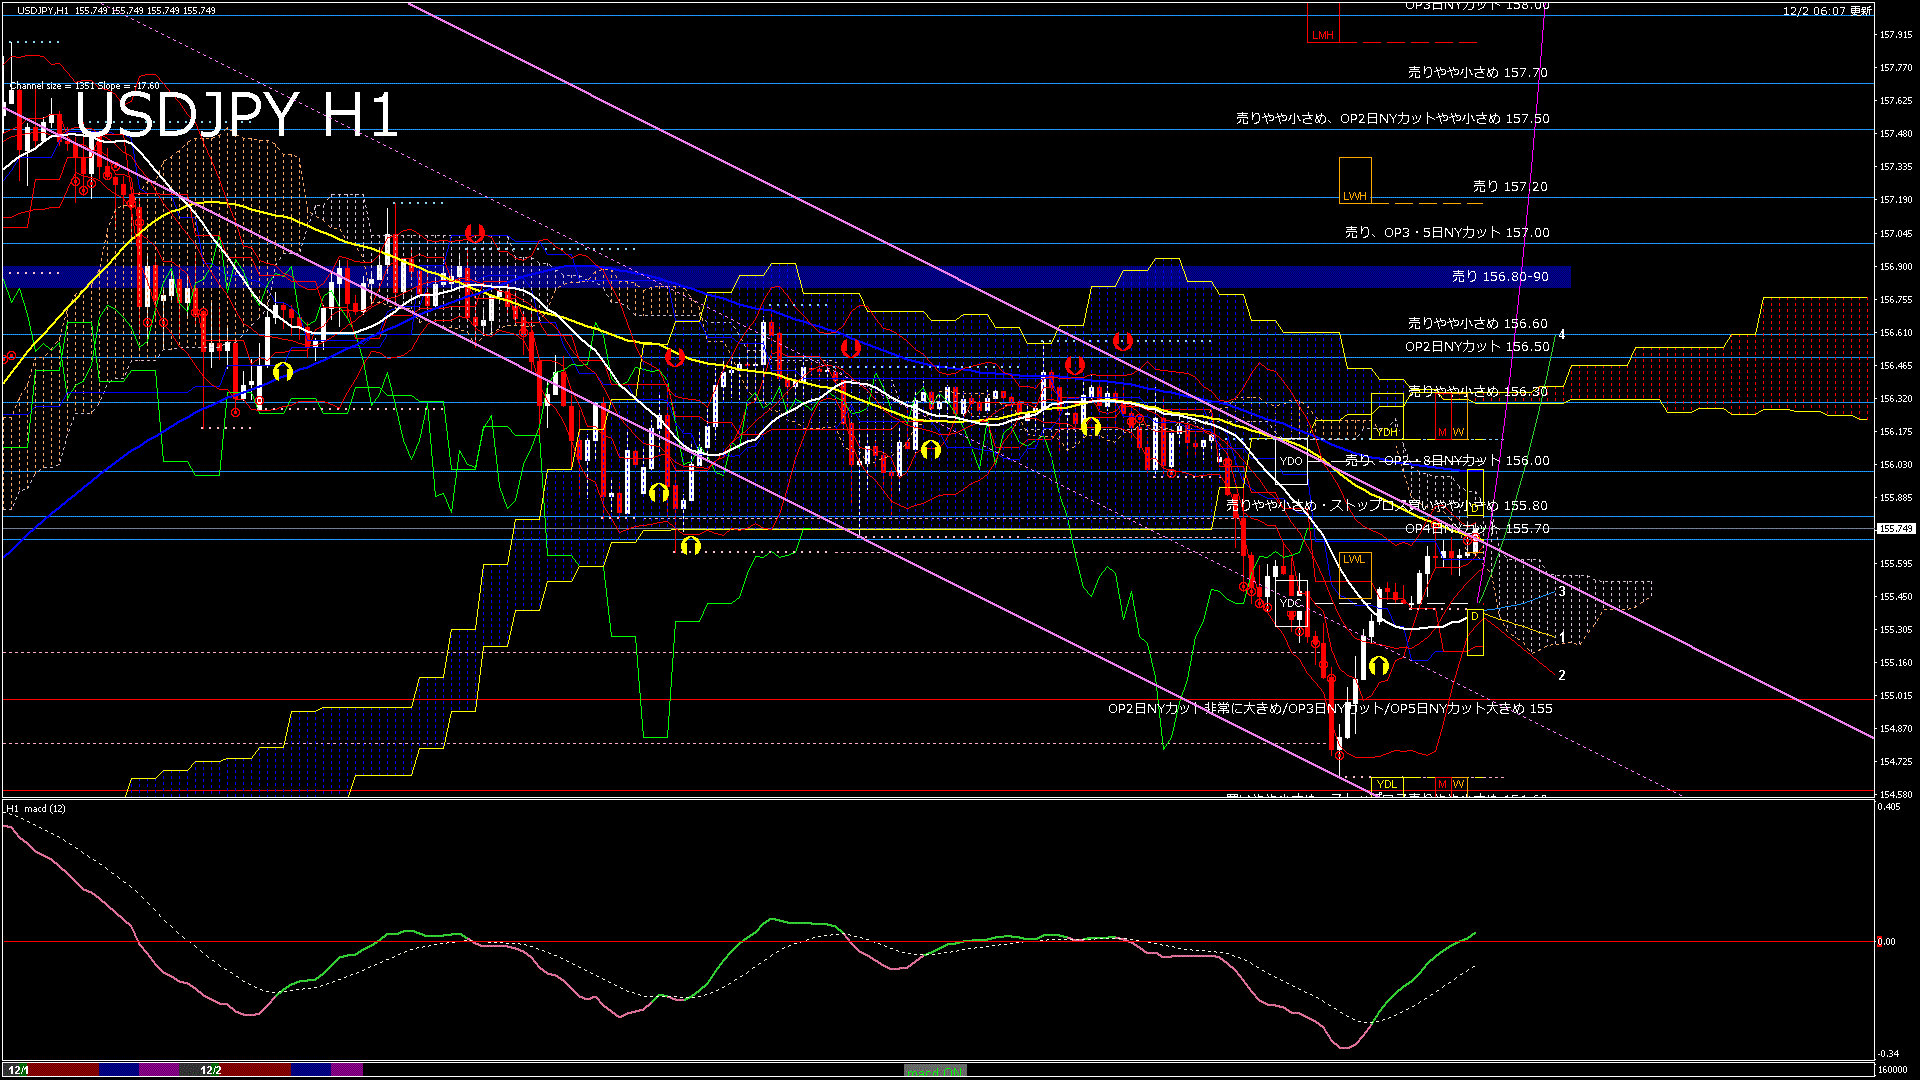Click the Channel size slope text
Viewport: 1920px width, 1080px height.
85,86
